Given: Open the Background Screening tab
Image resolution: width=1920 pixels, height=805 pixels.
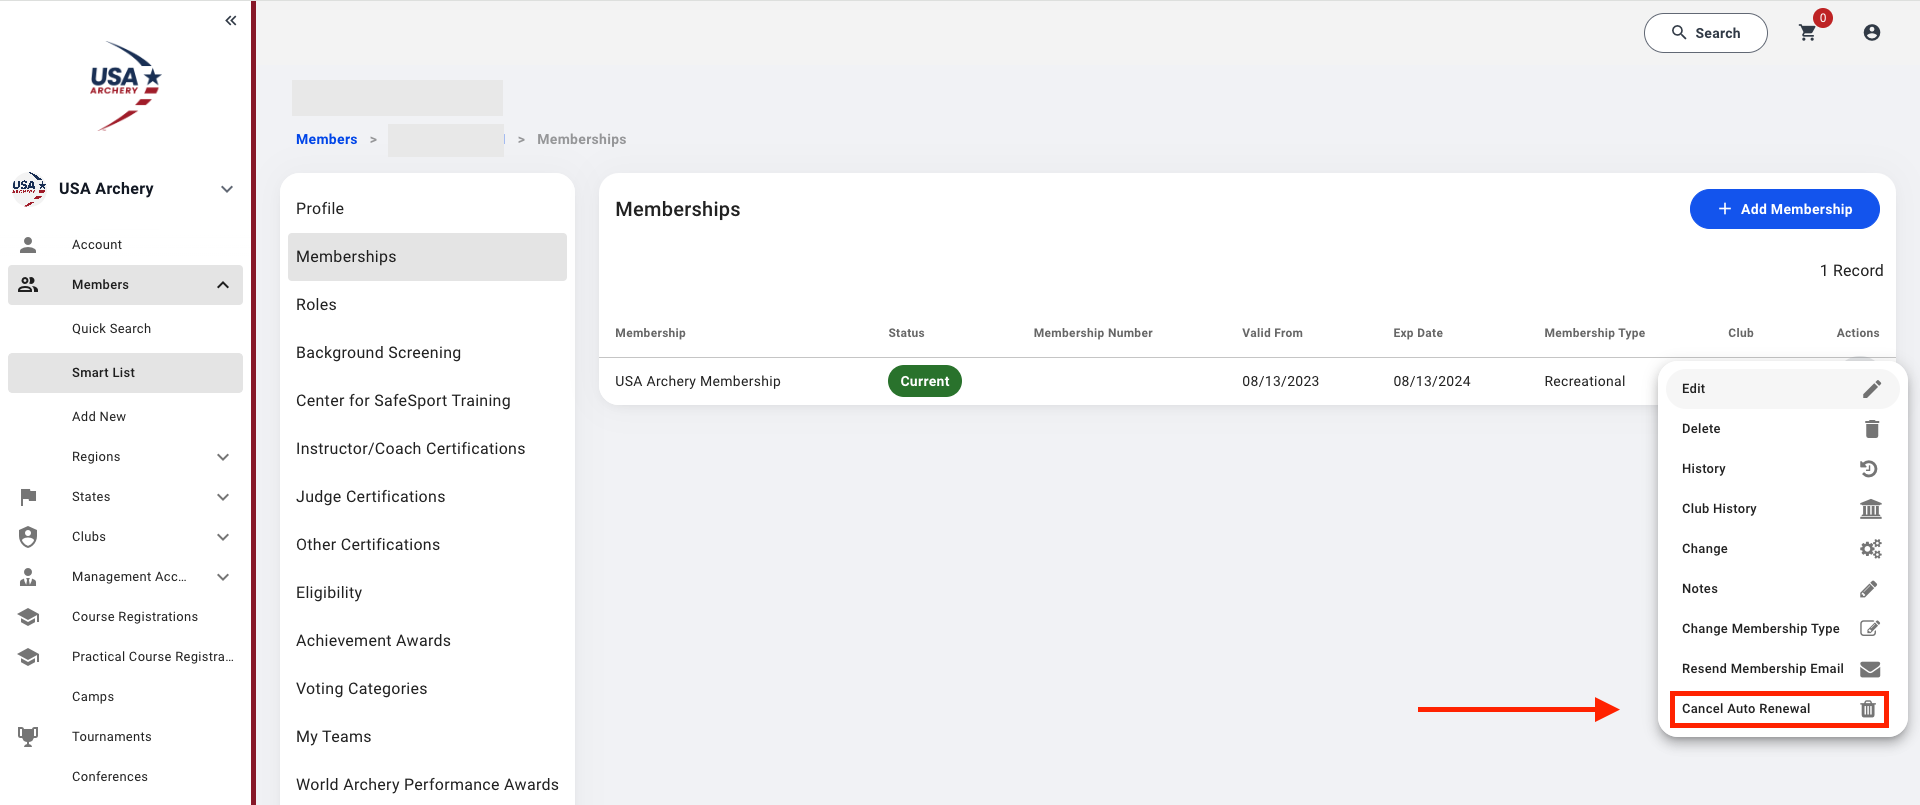Looking at the screenshot, I should (427, 353).
